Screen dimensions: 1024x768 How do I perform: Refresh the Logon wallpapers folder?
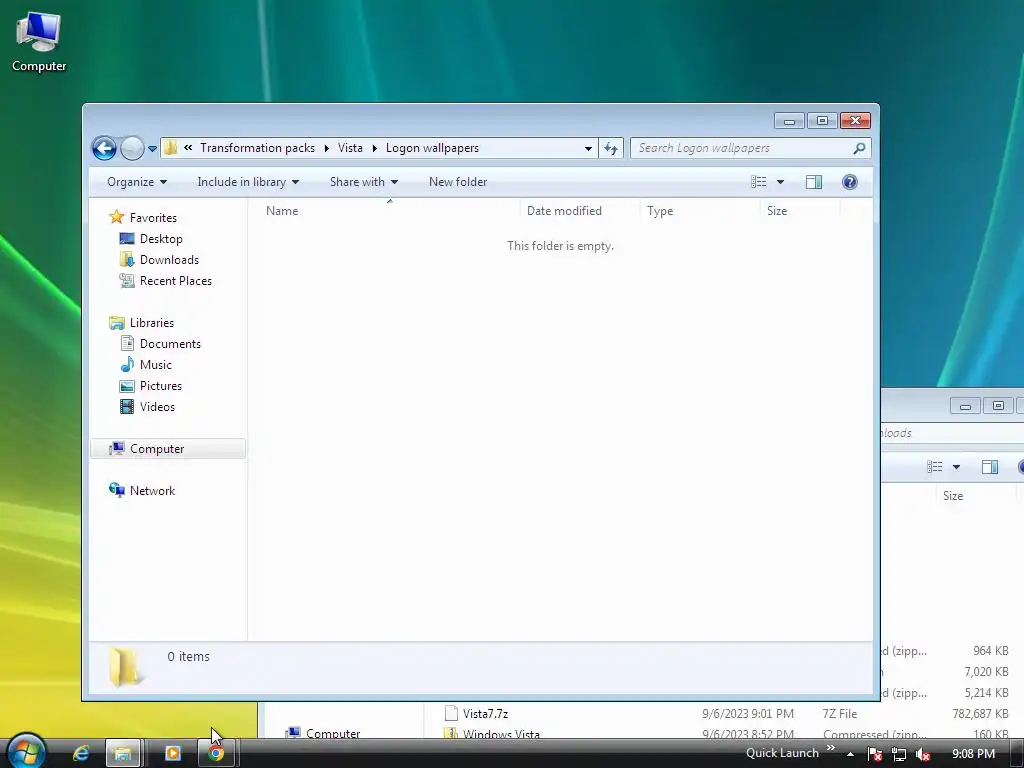611,148
